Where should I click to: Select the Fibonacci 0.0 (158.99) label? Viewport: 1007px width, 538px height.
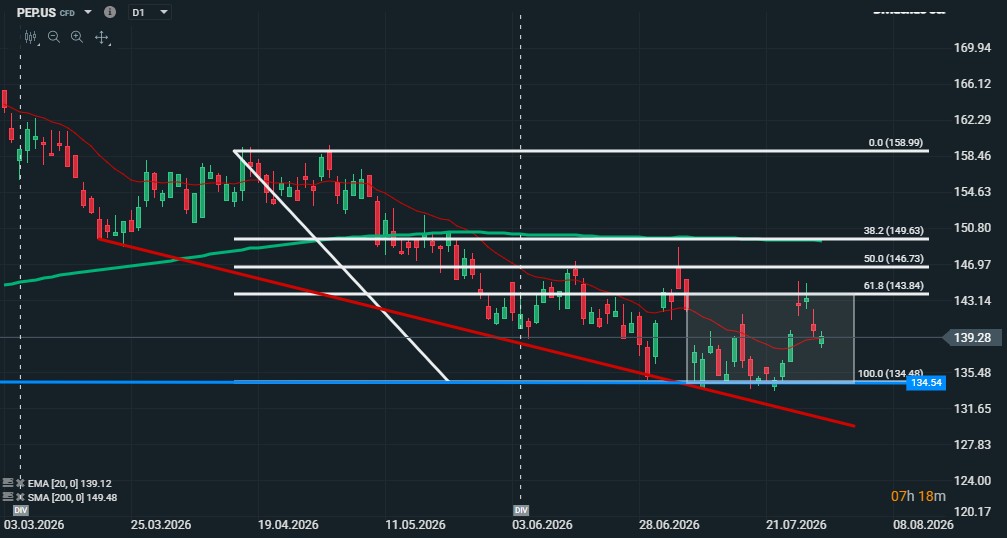pyautogui.click(x=895, y=143)
